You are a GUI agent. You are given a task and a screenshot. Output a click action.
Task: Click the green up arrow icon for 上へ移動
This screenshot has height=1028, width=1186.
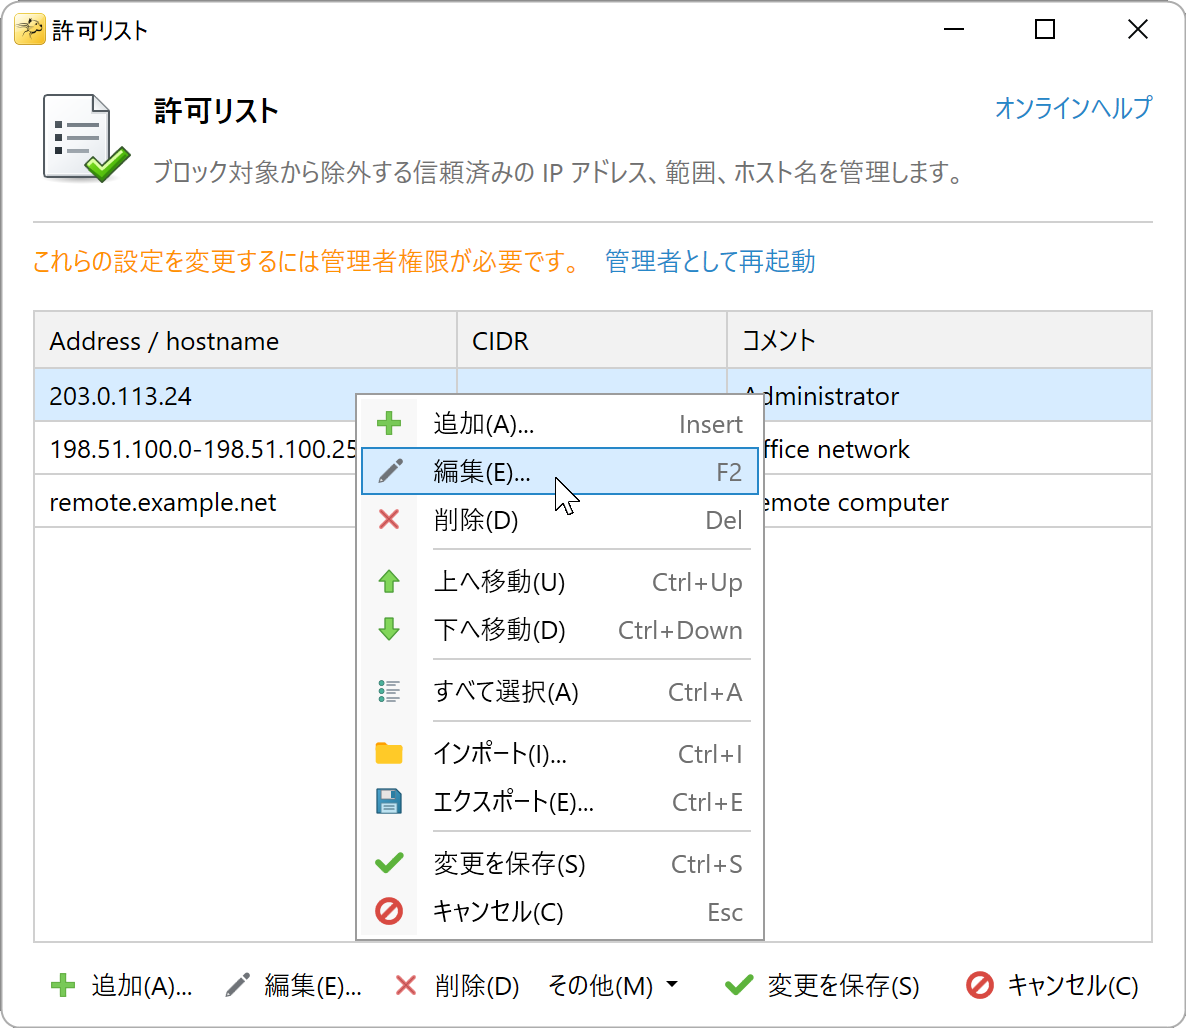pos(389,582)
